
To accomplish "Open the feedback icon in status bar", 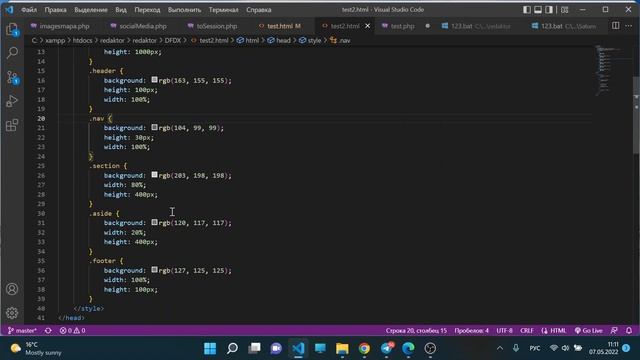I will 614,331.
